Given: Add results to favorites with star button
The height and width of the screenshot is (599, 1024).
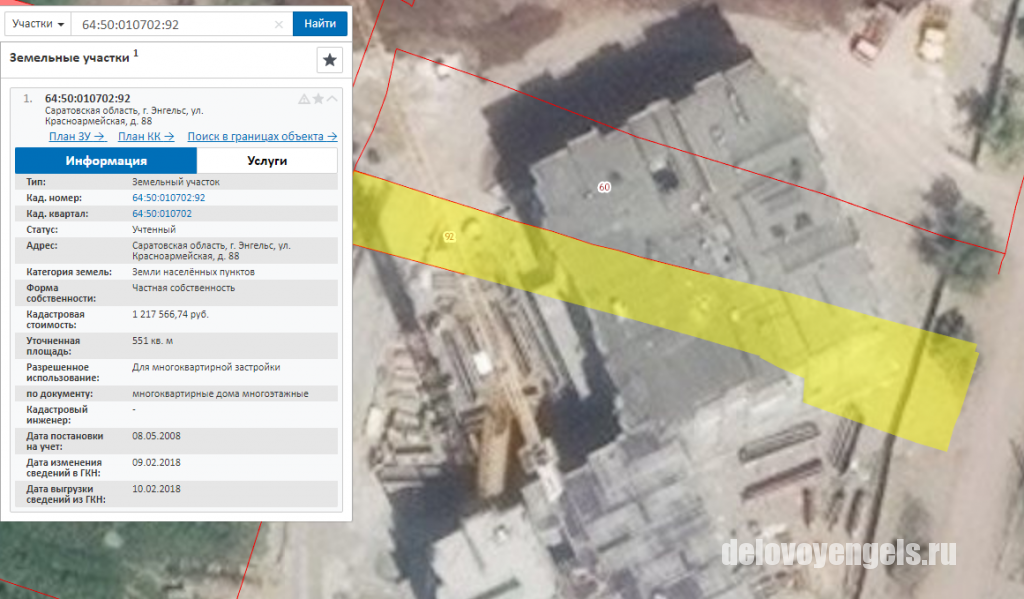Looking at the screenshot, I should coord(330,60).
